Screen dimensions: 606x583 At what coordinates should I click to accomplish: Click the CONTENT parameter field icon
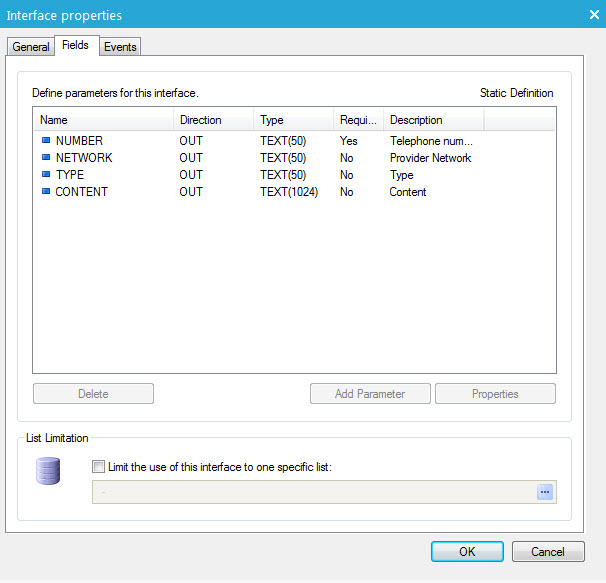coord(45,192)
